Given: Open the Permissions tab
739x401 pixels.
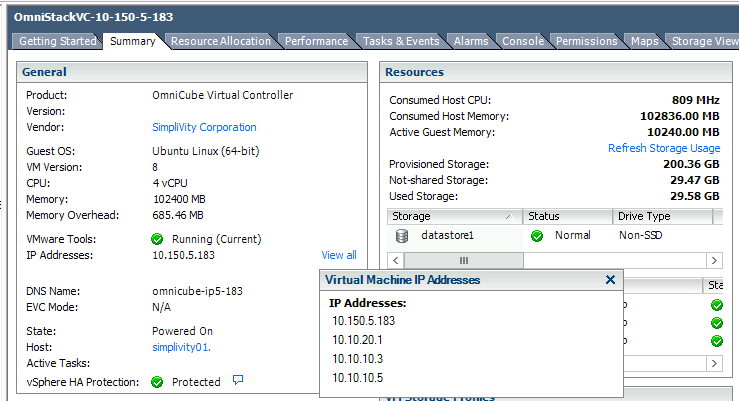Looking at the screenshot, I should pyautogui.click(x=586, y=41).
